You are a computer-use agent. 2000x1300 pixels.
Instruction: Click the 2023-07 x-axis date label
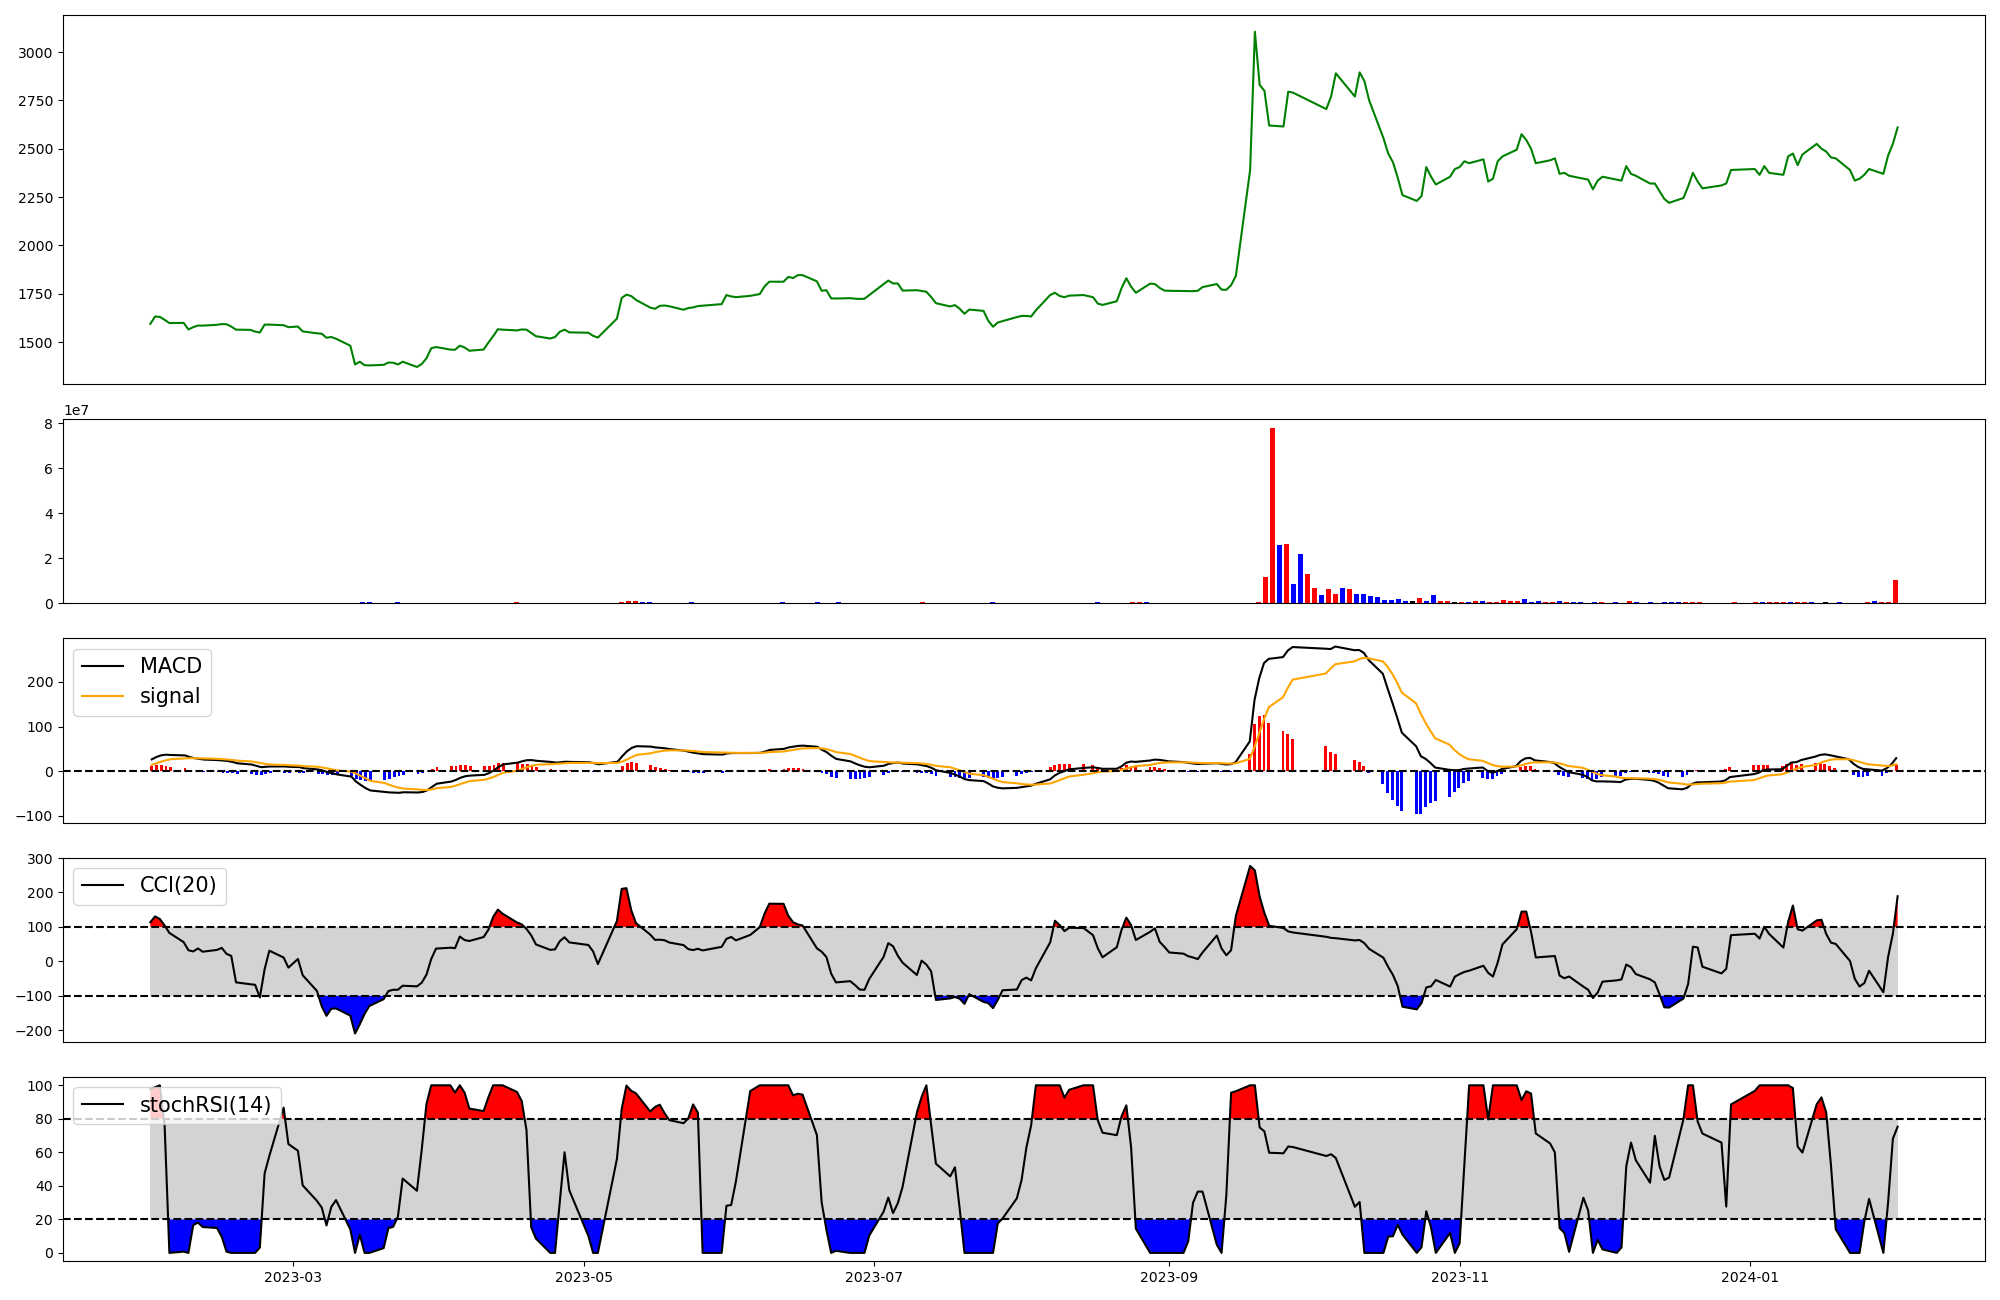875,1277
